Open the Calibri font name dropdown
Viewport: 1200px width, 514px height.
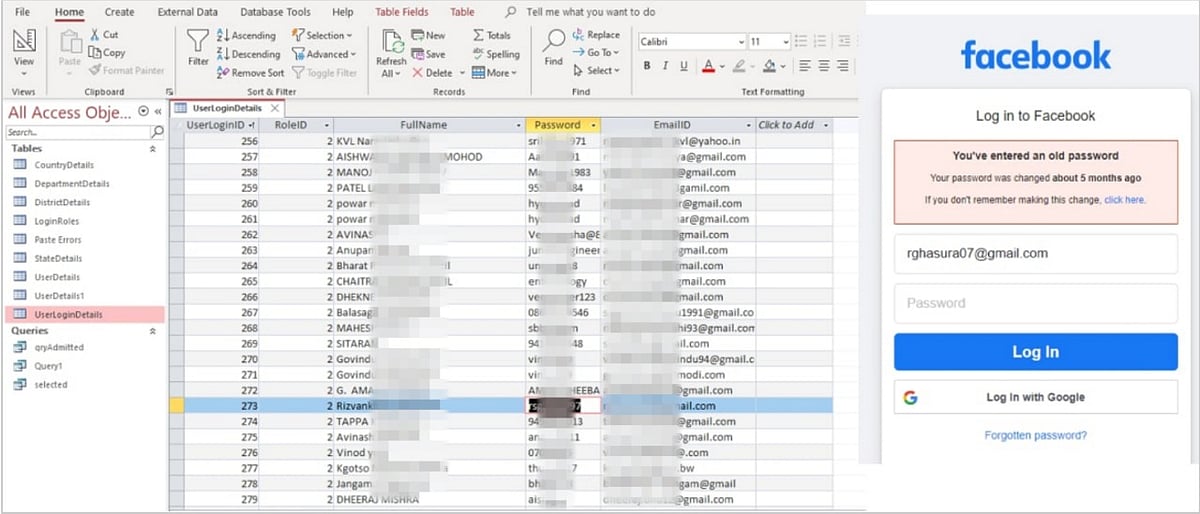741,42
